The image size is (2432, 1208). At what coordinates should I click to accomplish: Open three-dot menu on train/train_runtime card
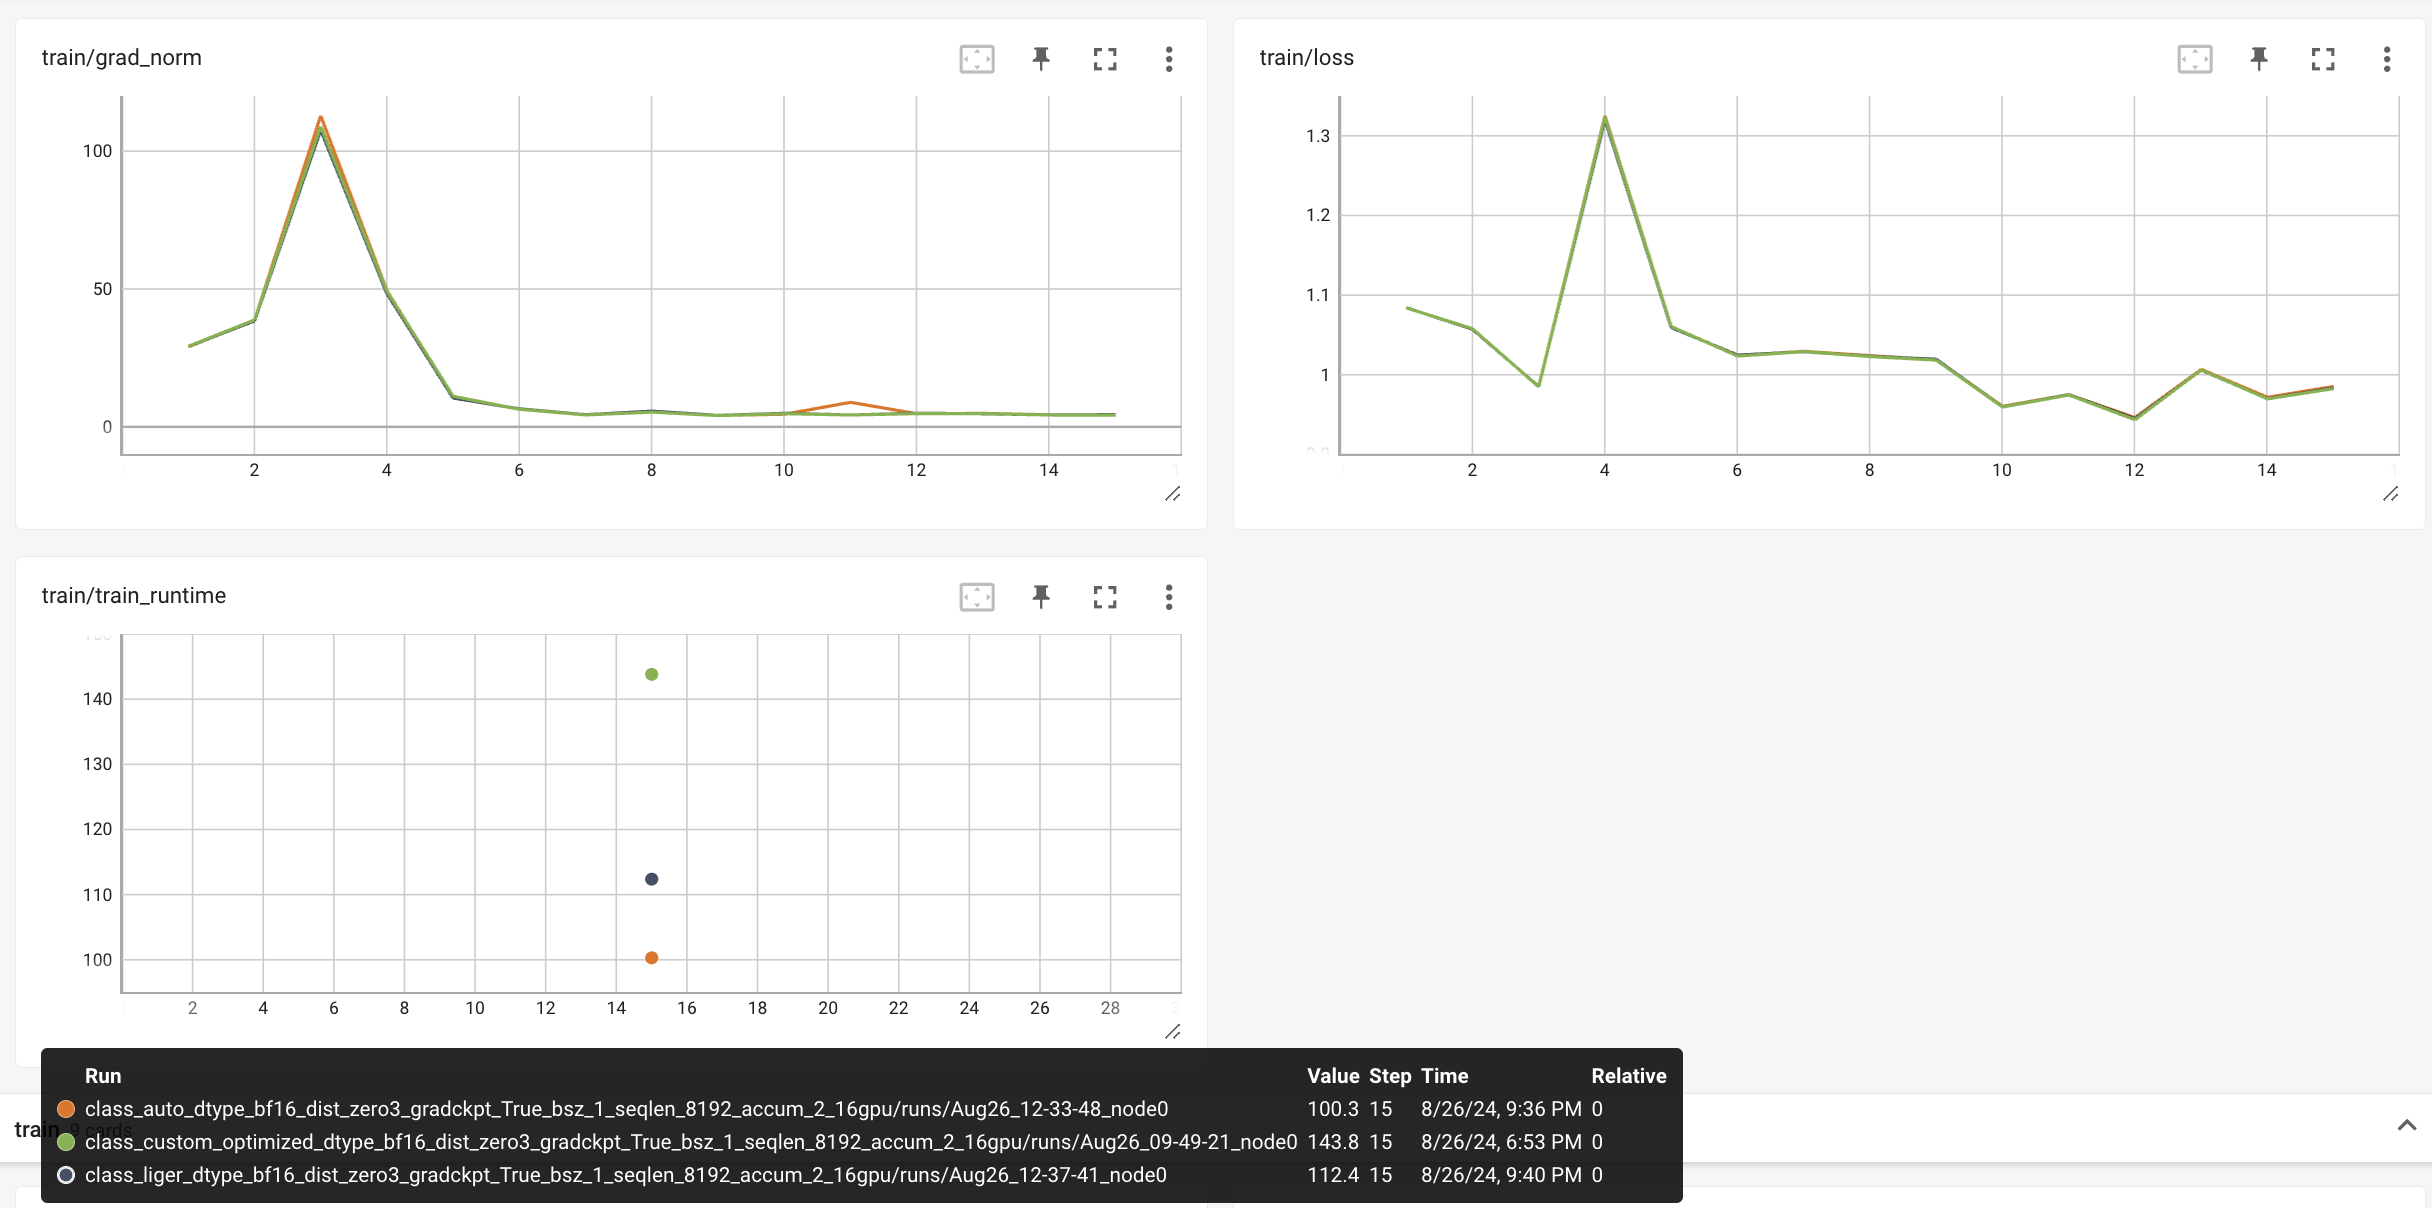1168,597
